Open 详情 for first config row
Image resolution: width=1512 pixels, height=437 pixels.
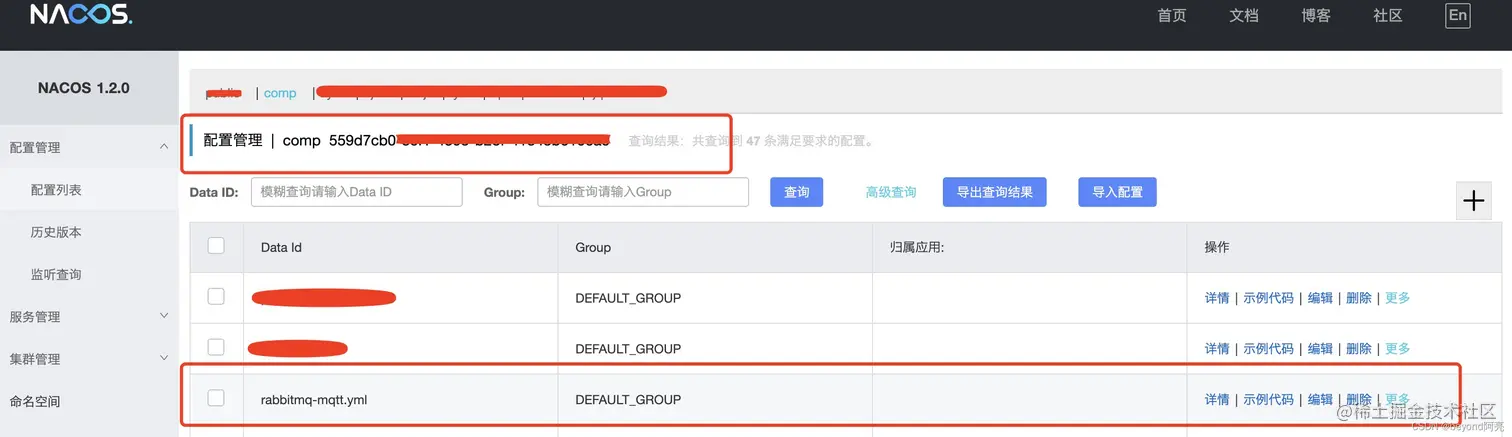click(1217, 298)
